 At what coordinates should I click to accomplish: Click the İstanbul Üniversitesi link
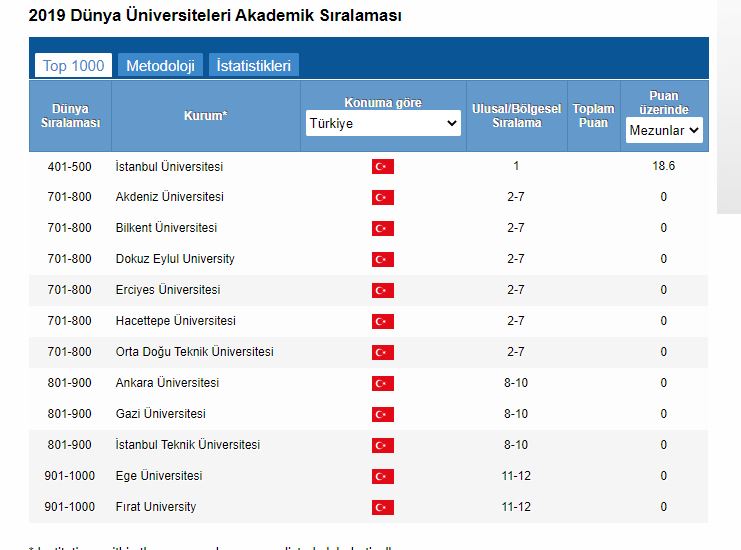click(169, 166)
